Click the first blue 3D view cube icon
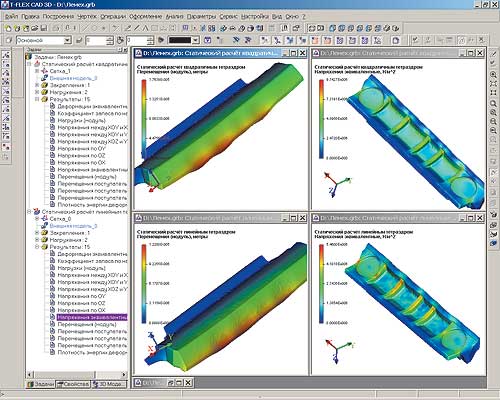This screenshot has height=400, width=500. pyautogui.click(x=332, y=28)
